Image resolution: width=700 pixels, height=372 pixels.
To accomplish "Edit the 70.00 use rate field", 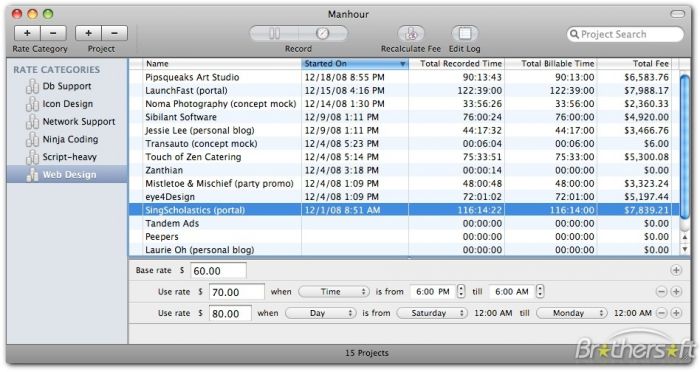I will [x=237, y=292].
